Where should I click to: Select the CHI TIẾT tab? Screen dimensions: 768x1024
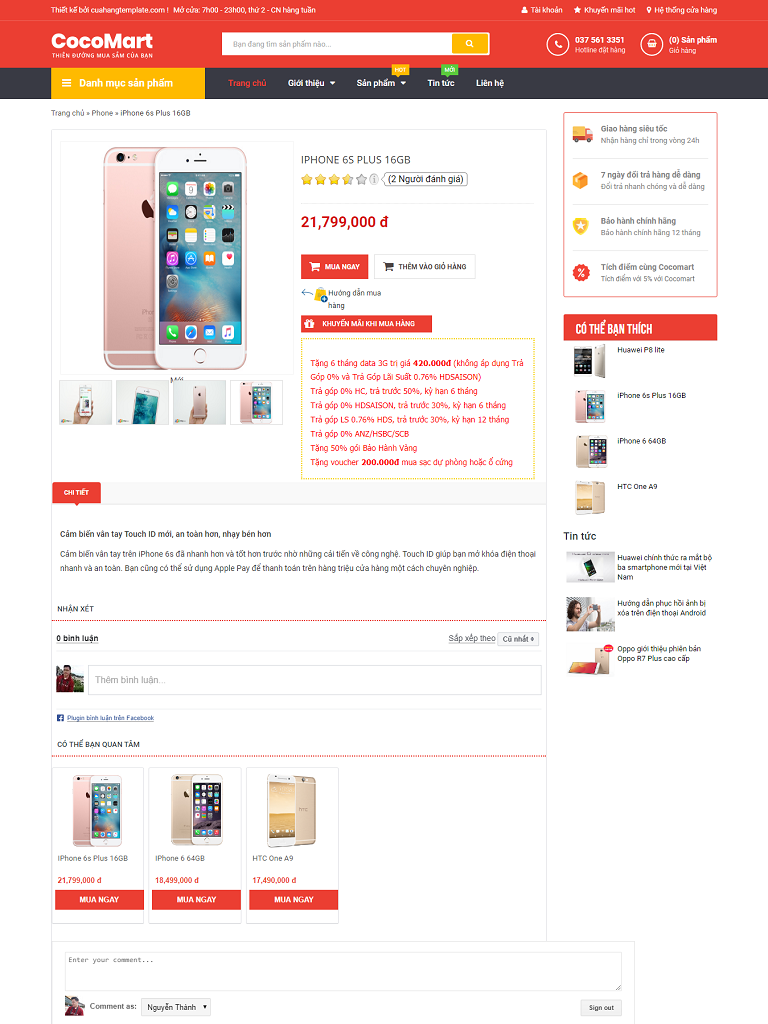click(x=76, y=492)
